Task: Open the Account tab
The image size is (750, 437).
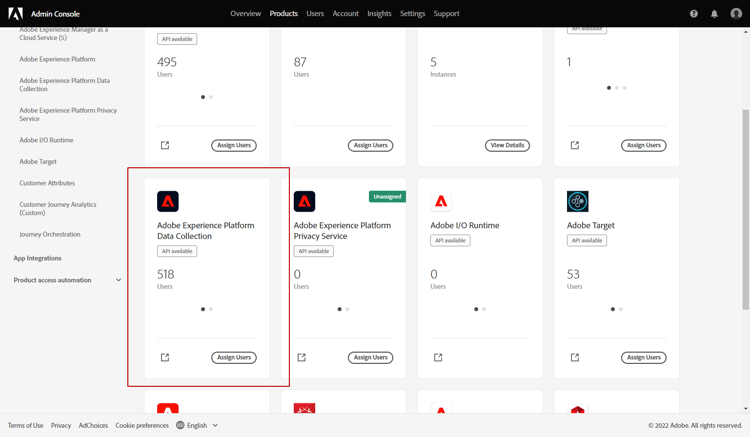Action: 345,13
